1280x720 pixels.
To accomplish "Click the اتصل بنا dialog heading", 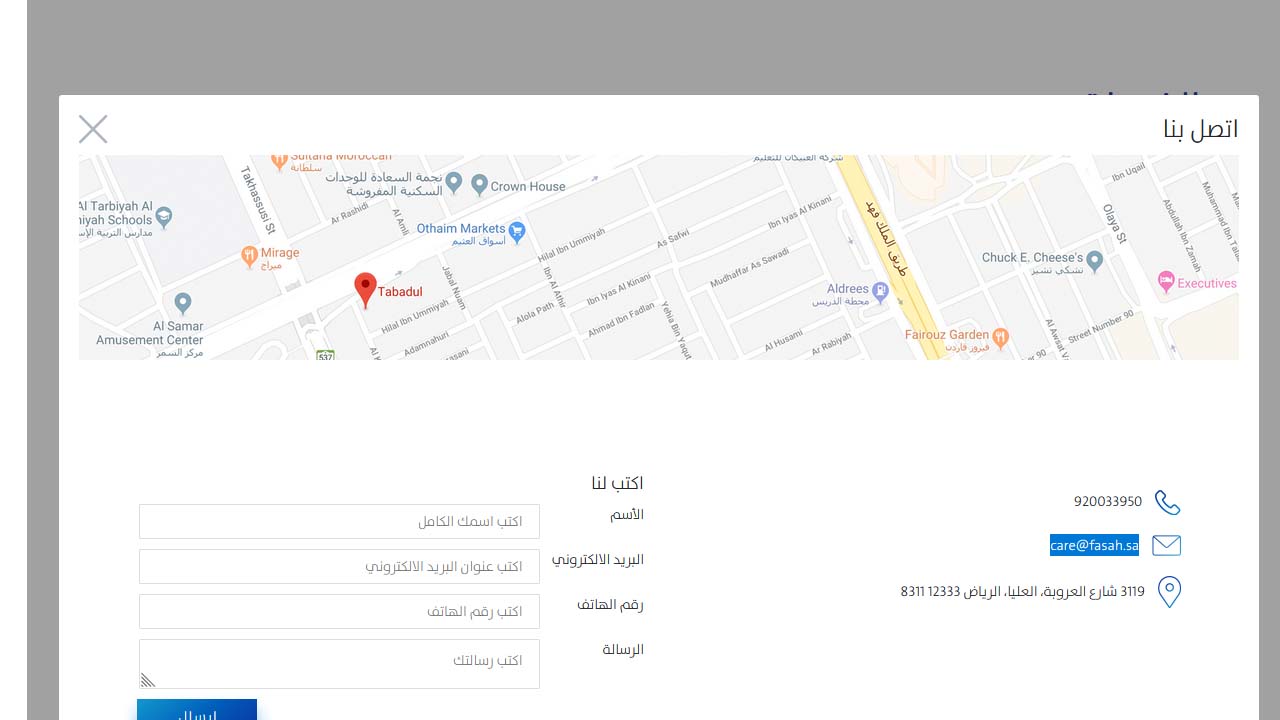I will pos(1200,129).
